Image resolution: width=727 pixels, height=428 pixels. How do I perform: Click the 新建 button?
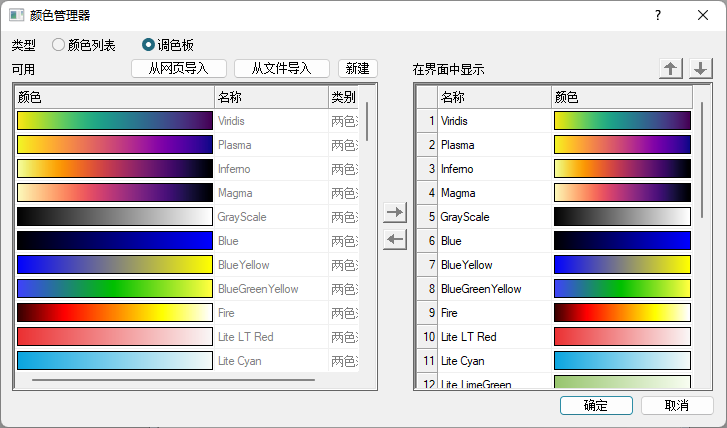tap(357, 68)
